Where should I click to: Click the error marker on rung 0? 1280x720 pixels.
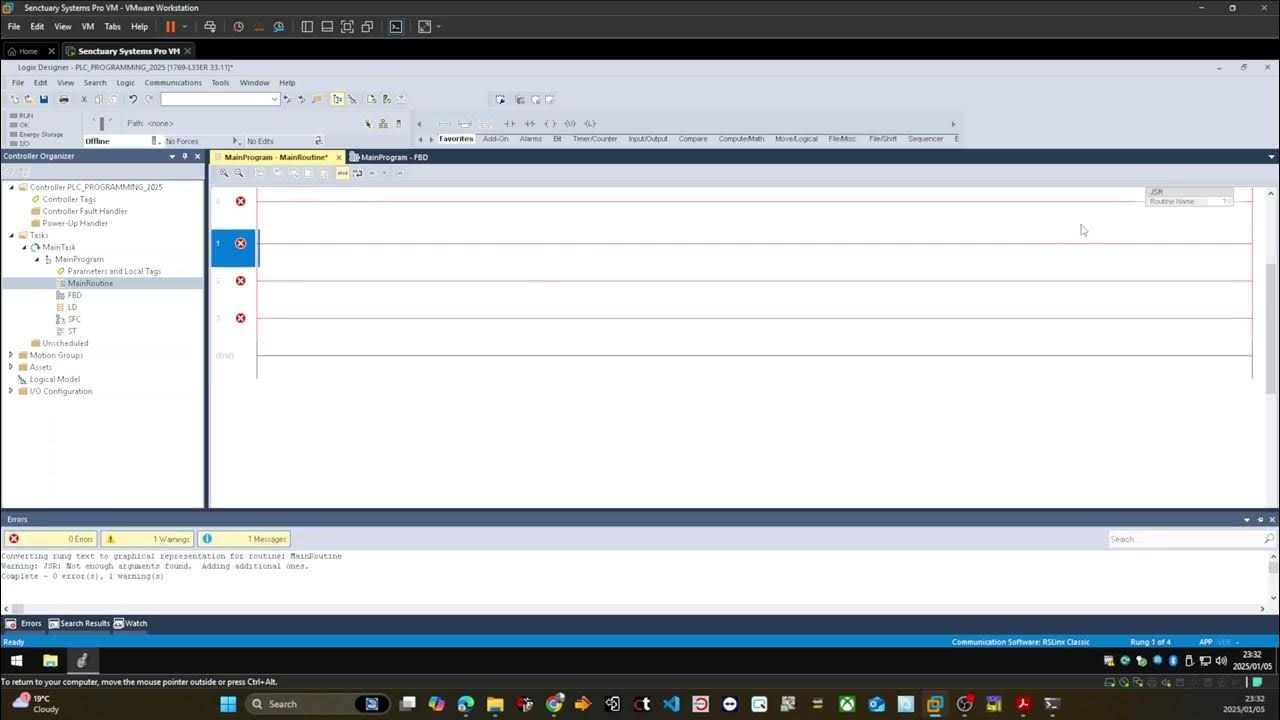pos(240,201)
